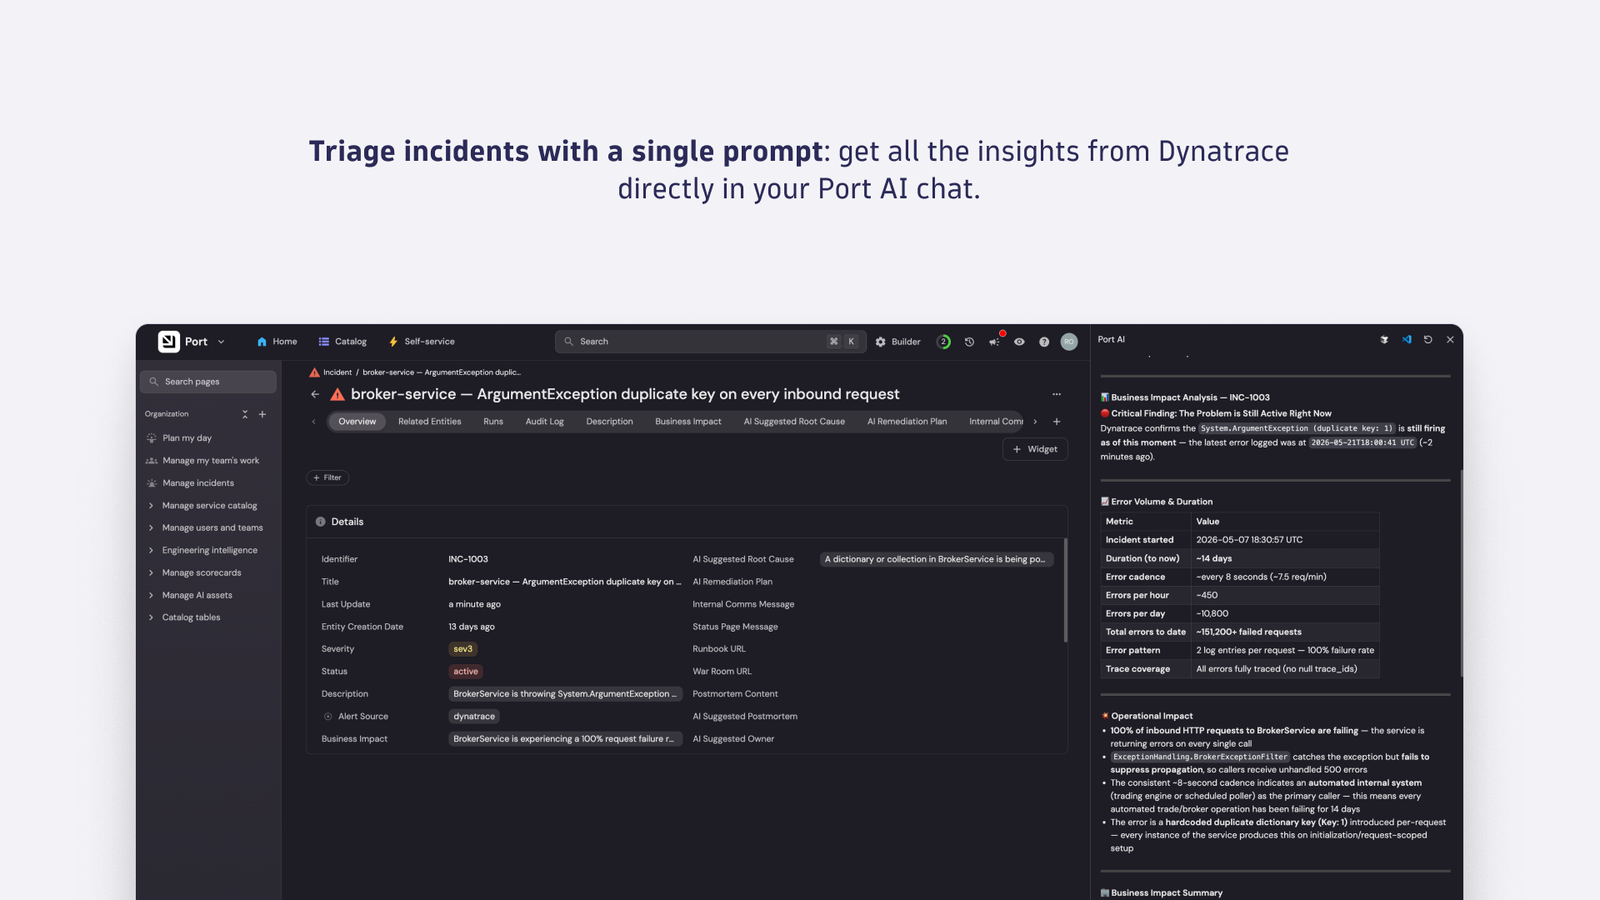Click the Business Impact value field
1600x900 pixels.
[x=565, y=739]
